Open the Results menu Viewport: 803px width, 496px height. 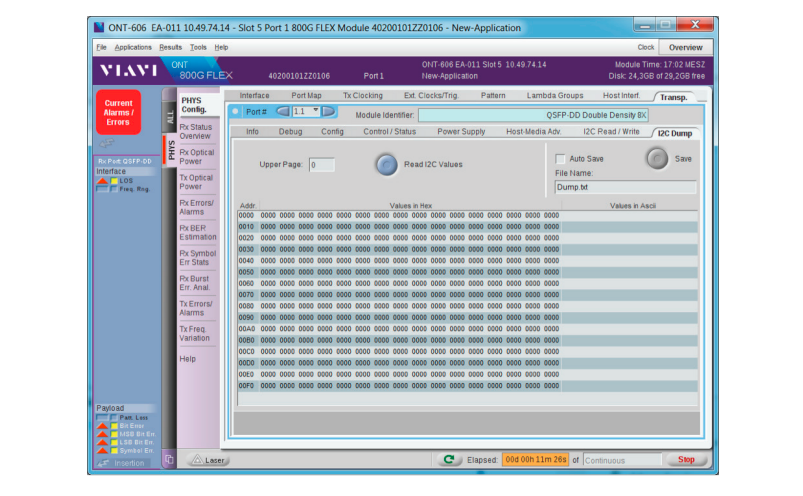[x=171, y=47]
